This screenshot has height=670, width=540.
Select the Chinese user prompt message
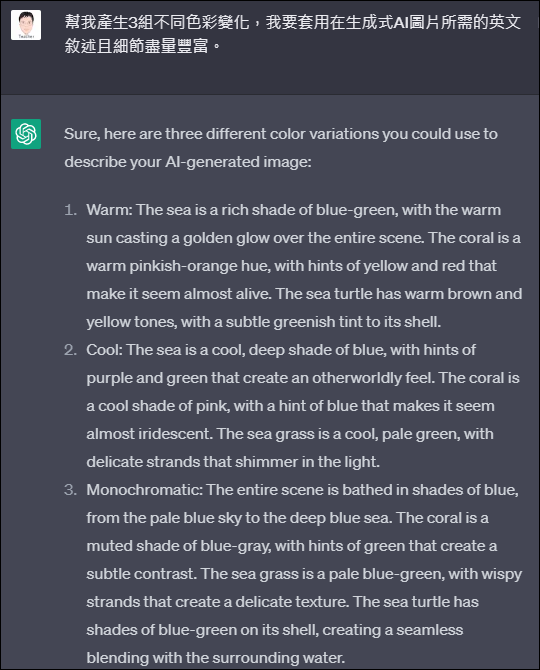tap(293, 34)
